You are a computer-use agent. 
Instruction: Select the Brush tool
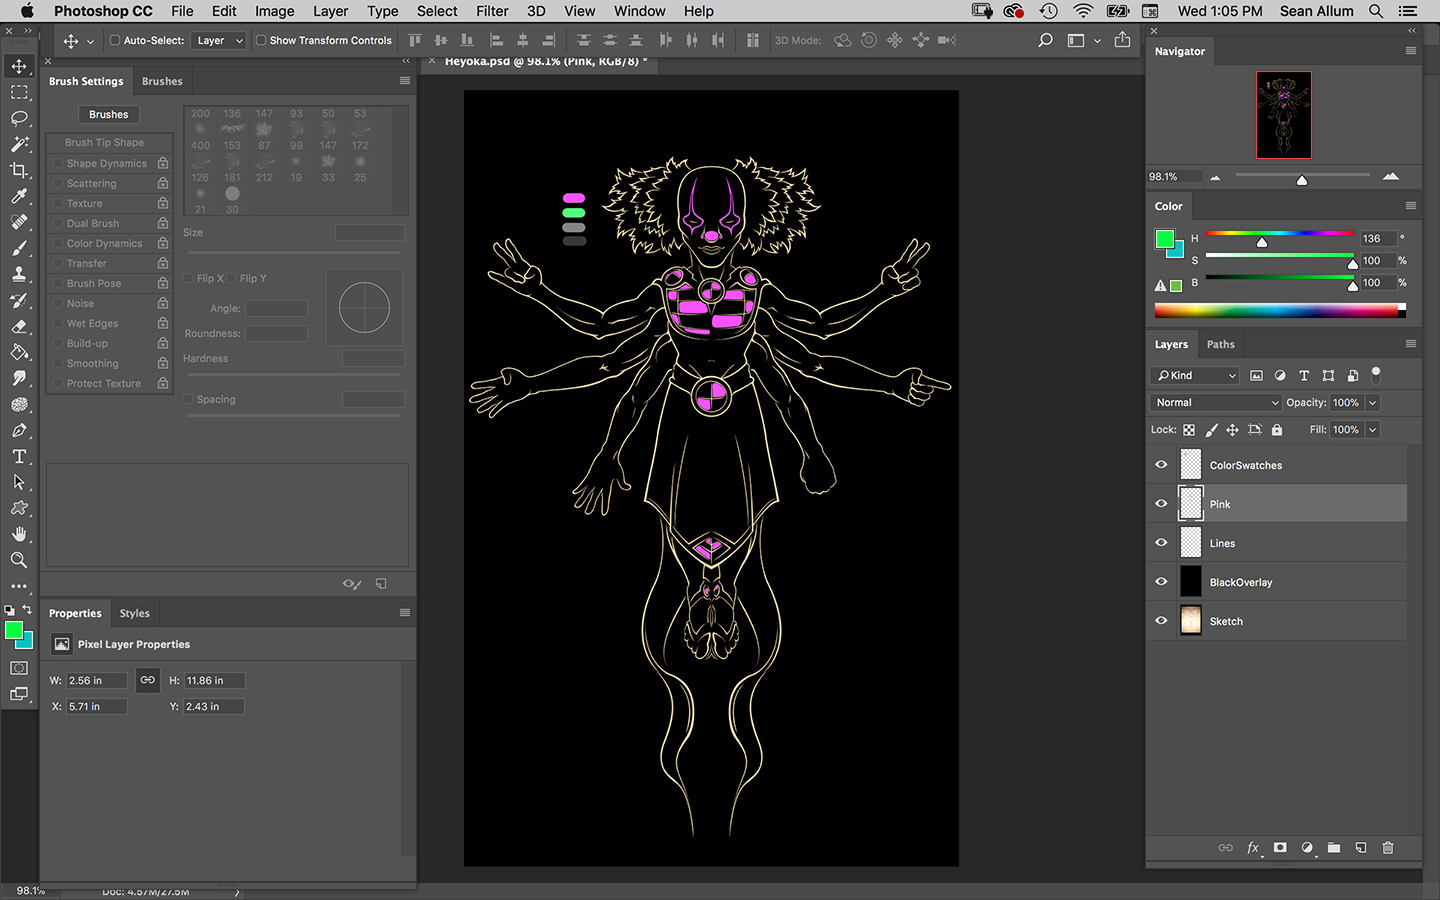coord(19,248)
